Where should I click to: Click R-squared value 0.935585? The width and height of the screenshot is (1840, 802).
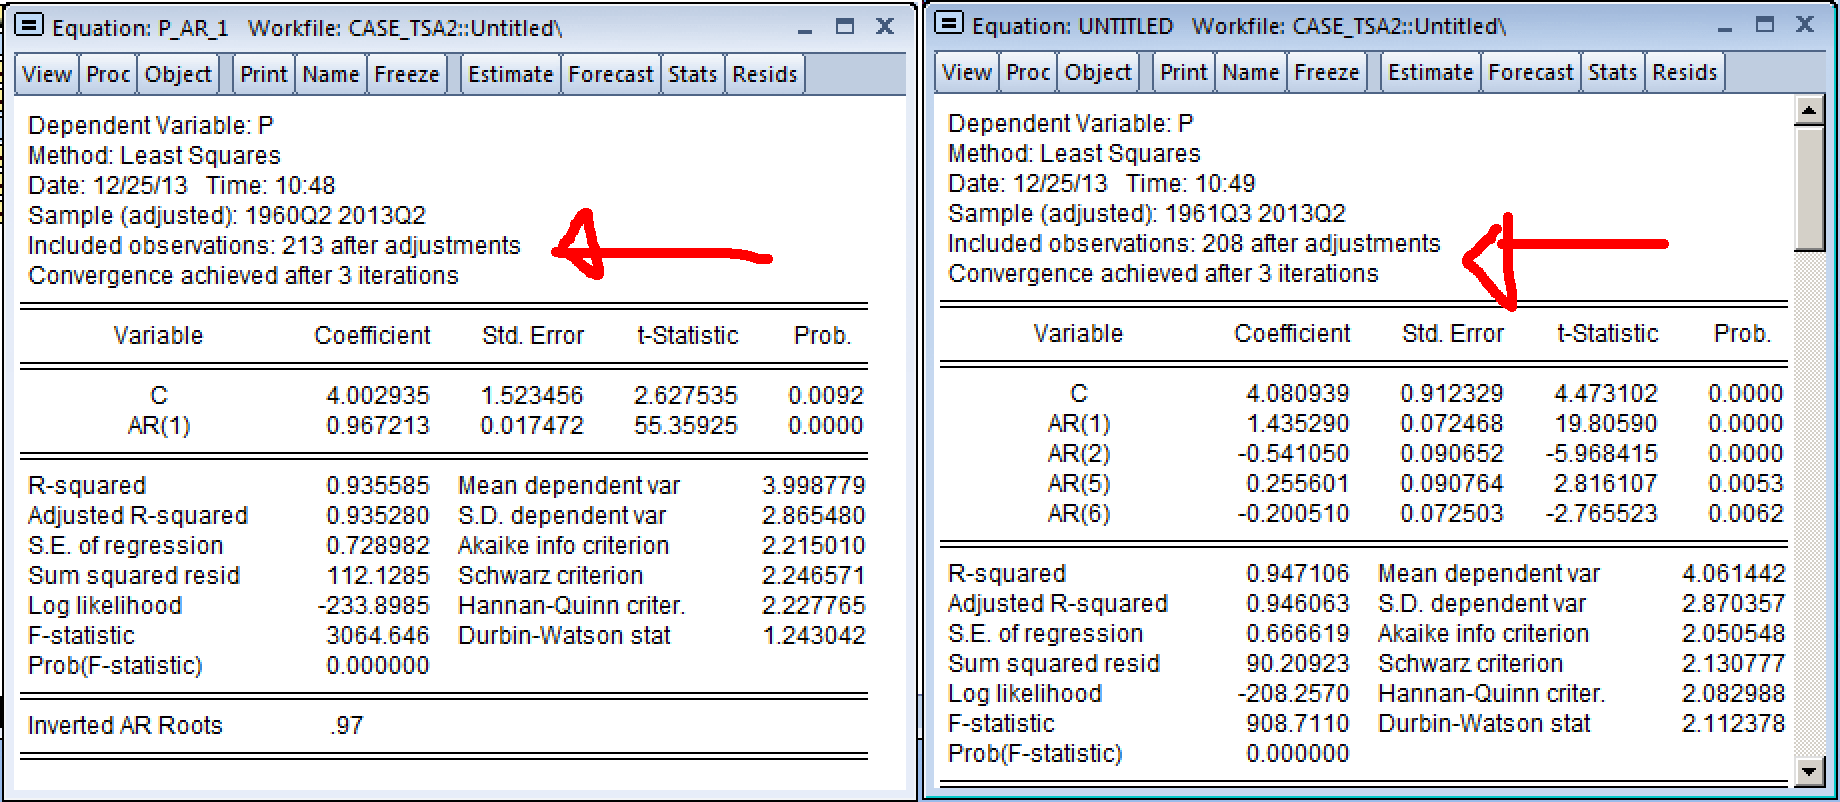[378, 486]
